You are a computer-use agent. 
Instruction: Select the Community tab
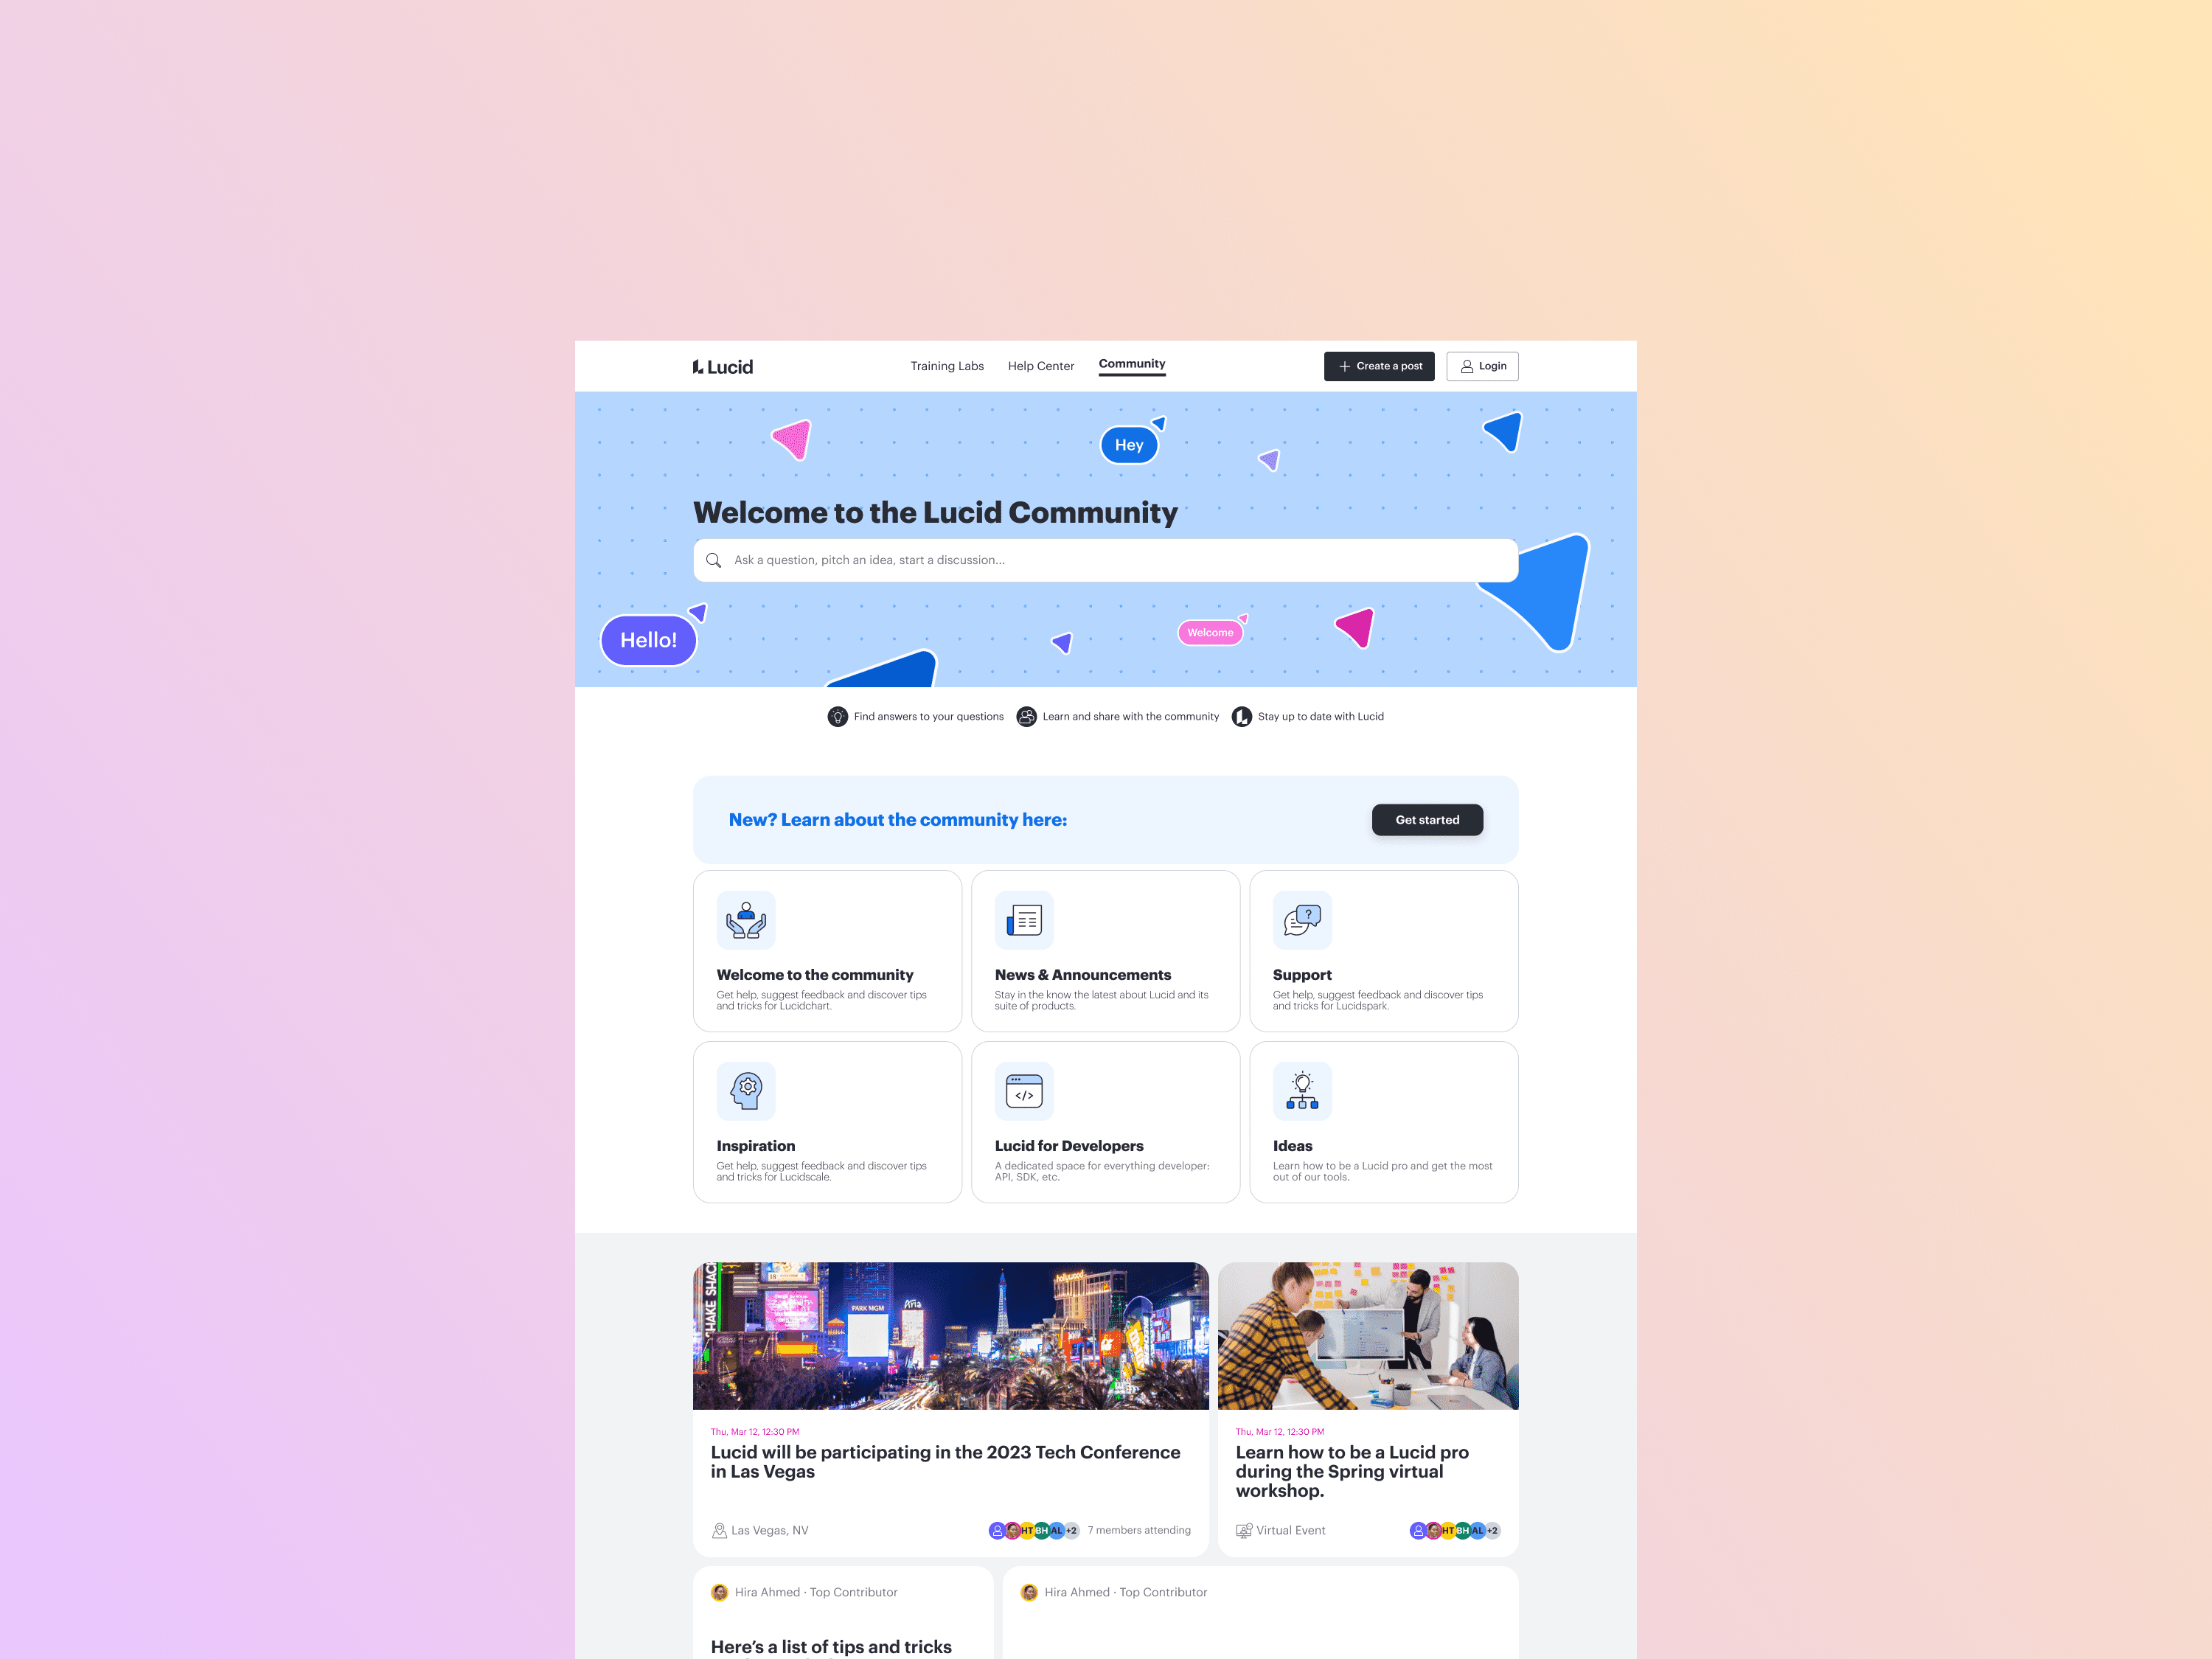coord(1132,364)
